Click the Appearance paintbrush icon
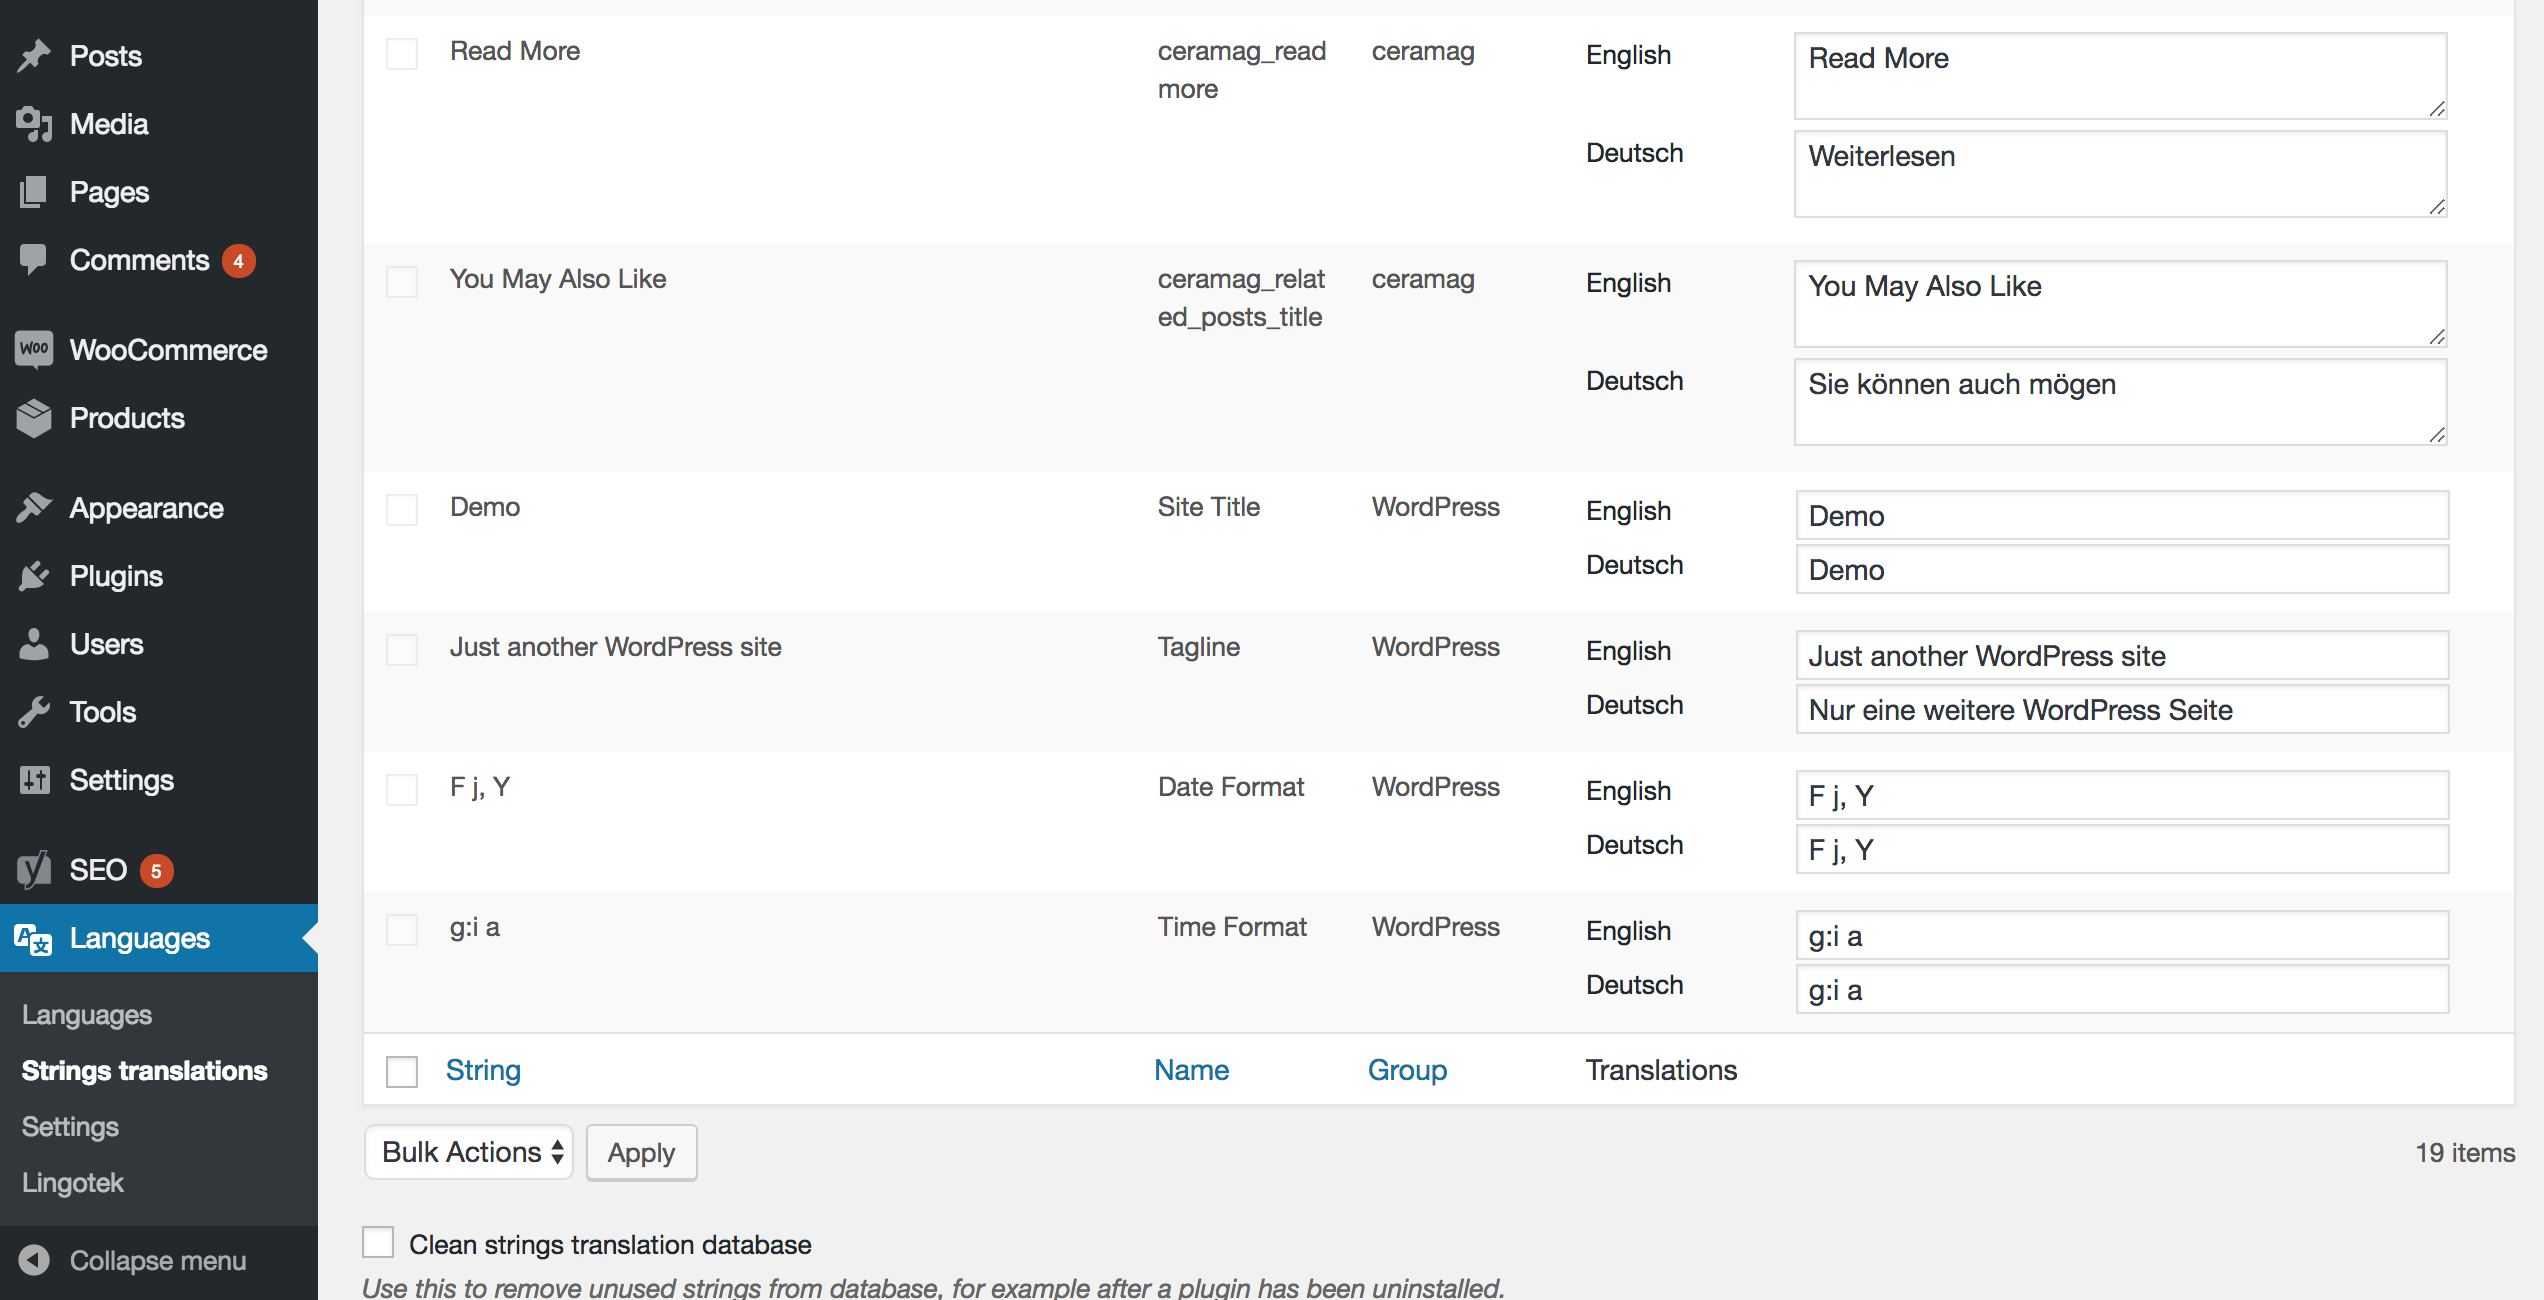 coord(34,508)
